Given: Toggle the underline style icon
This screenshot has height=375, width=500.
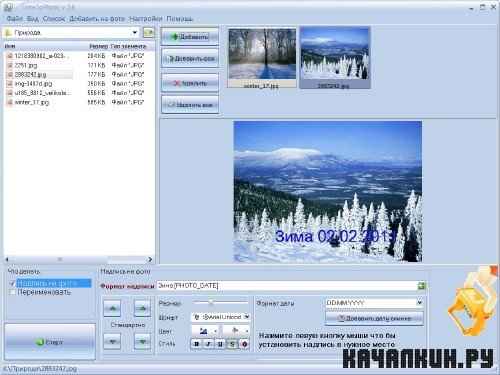Looking at the screenshot, I should pyautogui.click(x=220, y=344).
